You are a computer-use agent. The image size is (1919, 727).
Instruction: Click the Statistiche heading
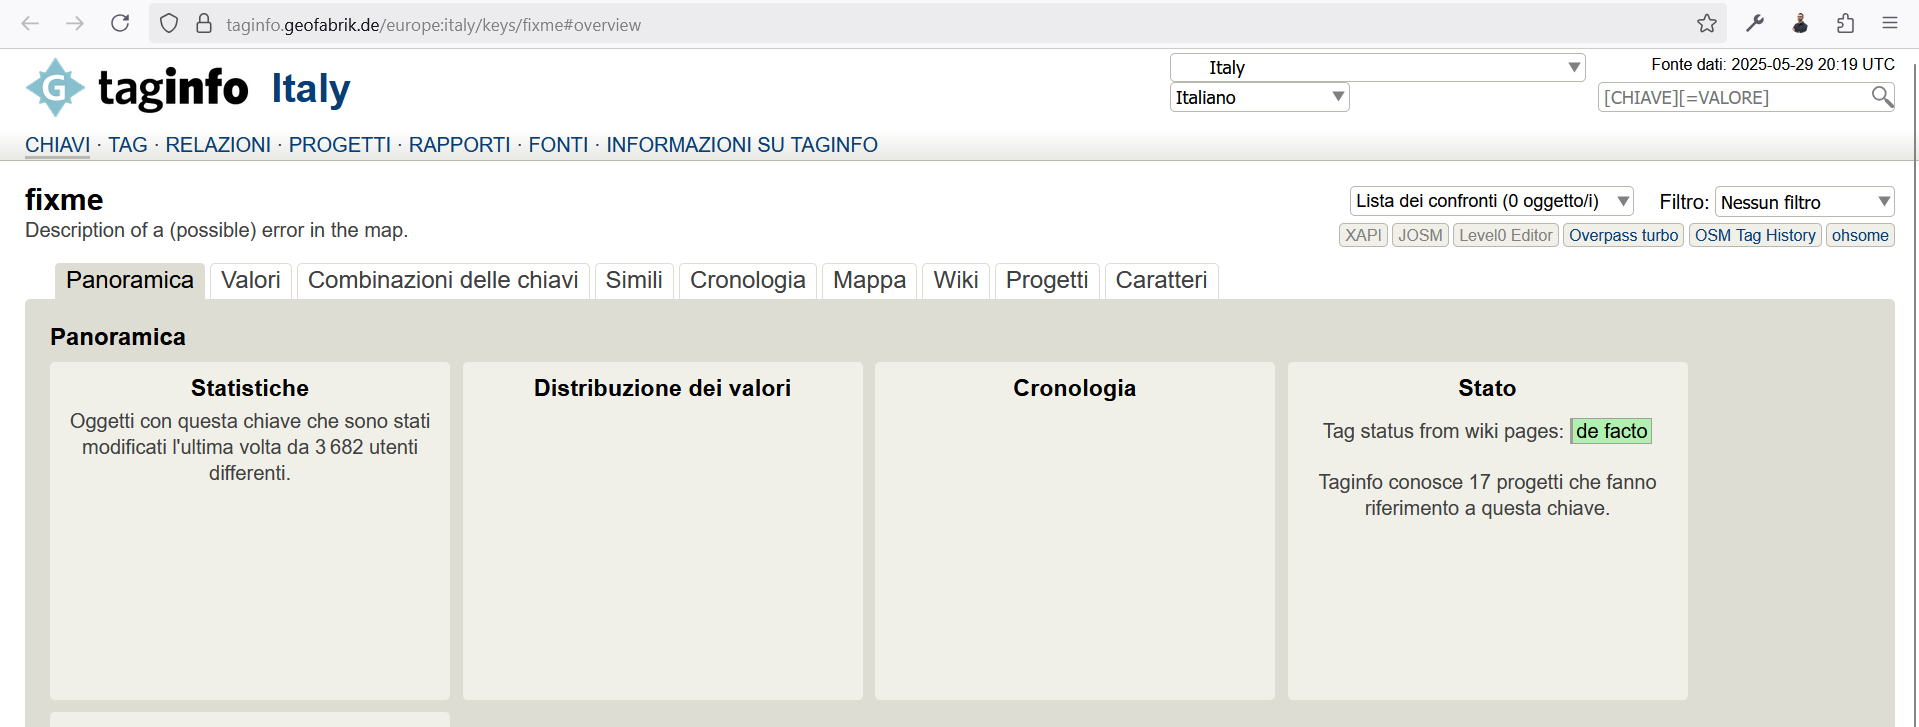(250, 388)
